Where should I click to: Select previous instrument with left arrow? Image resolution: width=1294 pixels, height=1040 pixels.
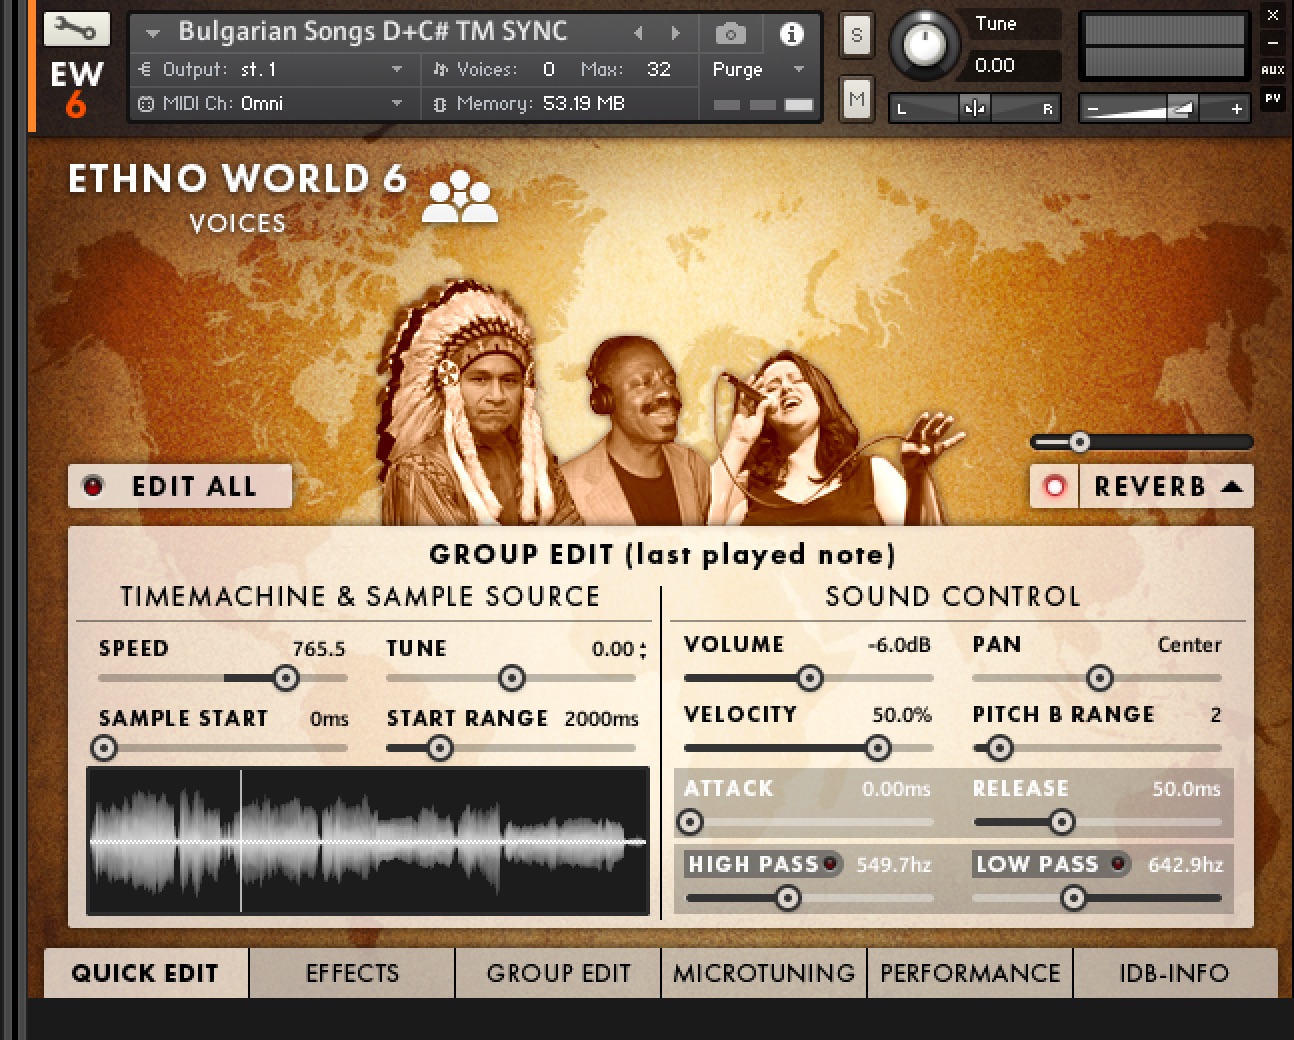pos(638,34)
